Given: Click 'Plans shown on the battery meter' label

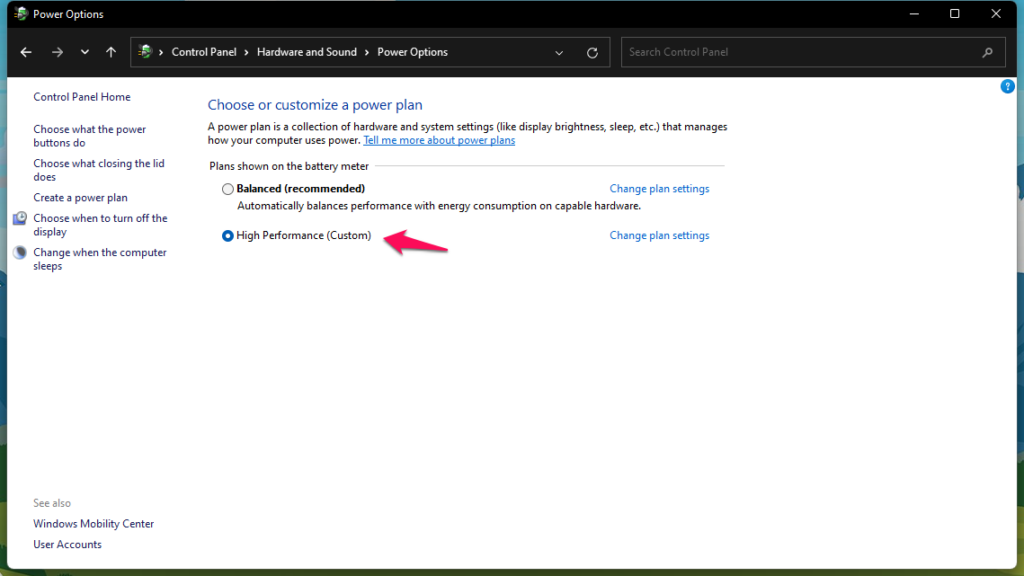Looking at the screenshot, I should click(289, 167).
